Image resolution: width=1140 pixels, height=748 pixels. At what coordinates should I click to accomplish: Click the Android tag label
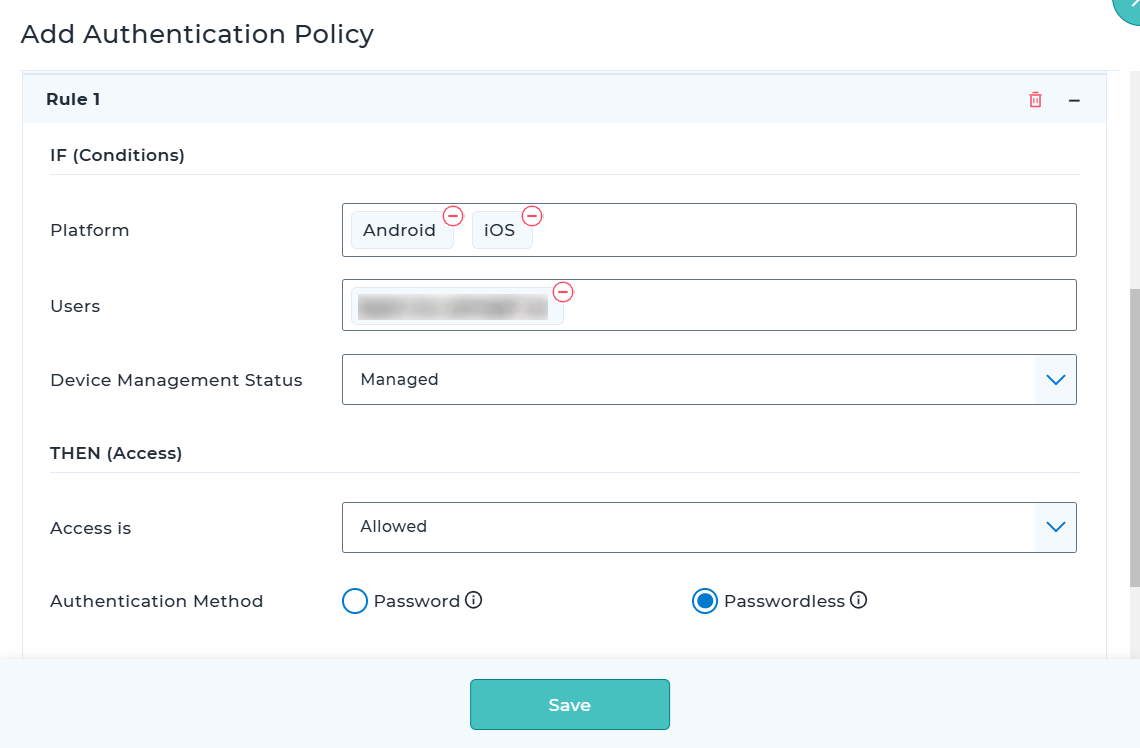(399, 231)
